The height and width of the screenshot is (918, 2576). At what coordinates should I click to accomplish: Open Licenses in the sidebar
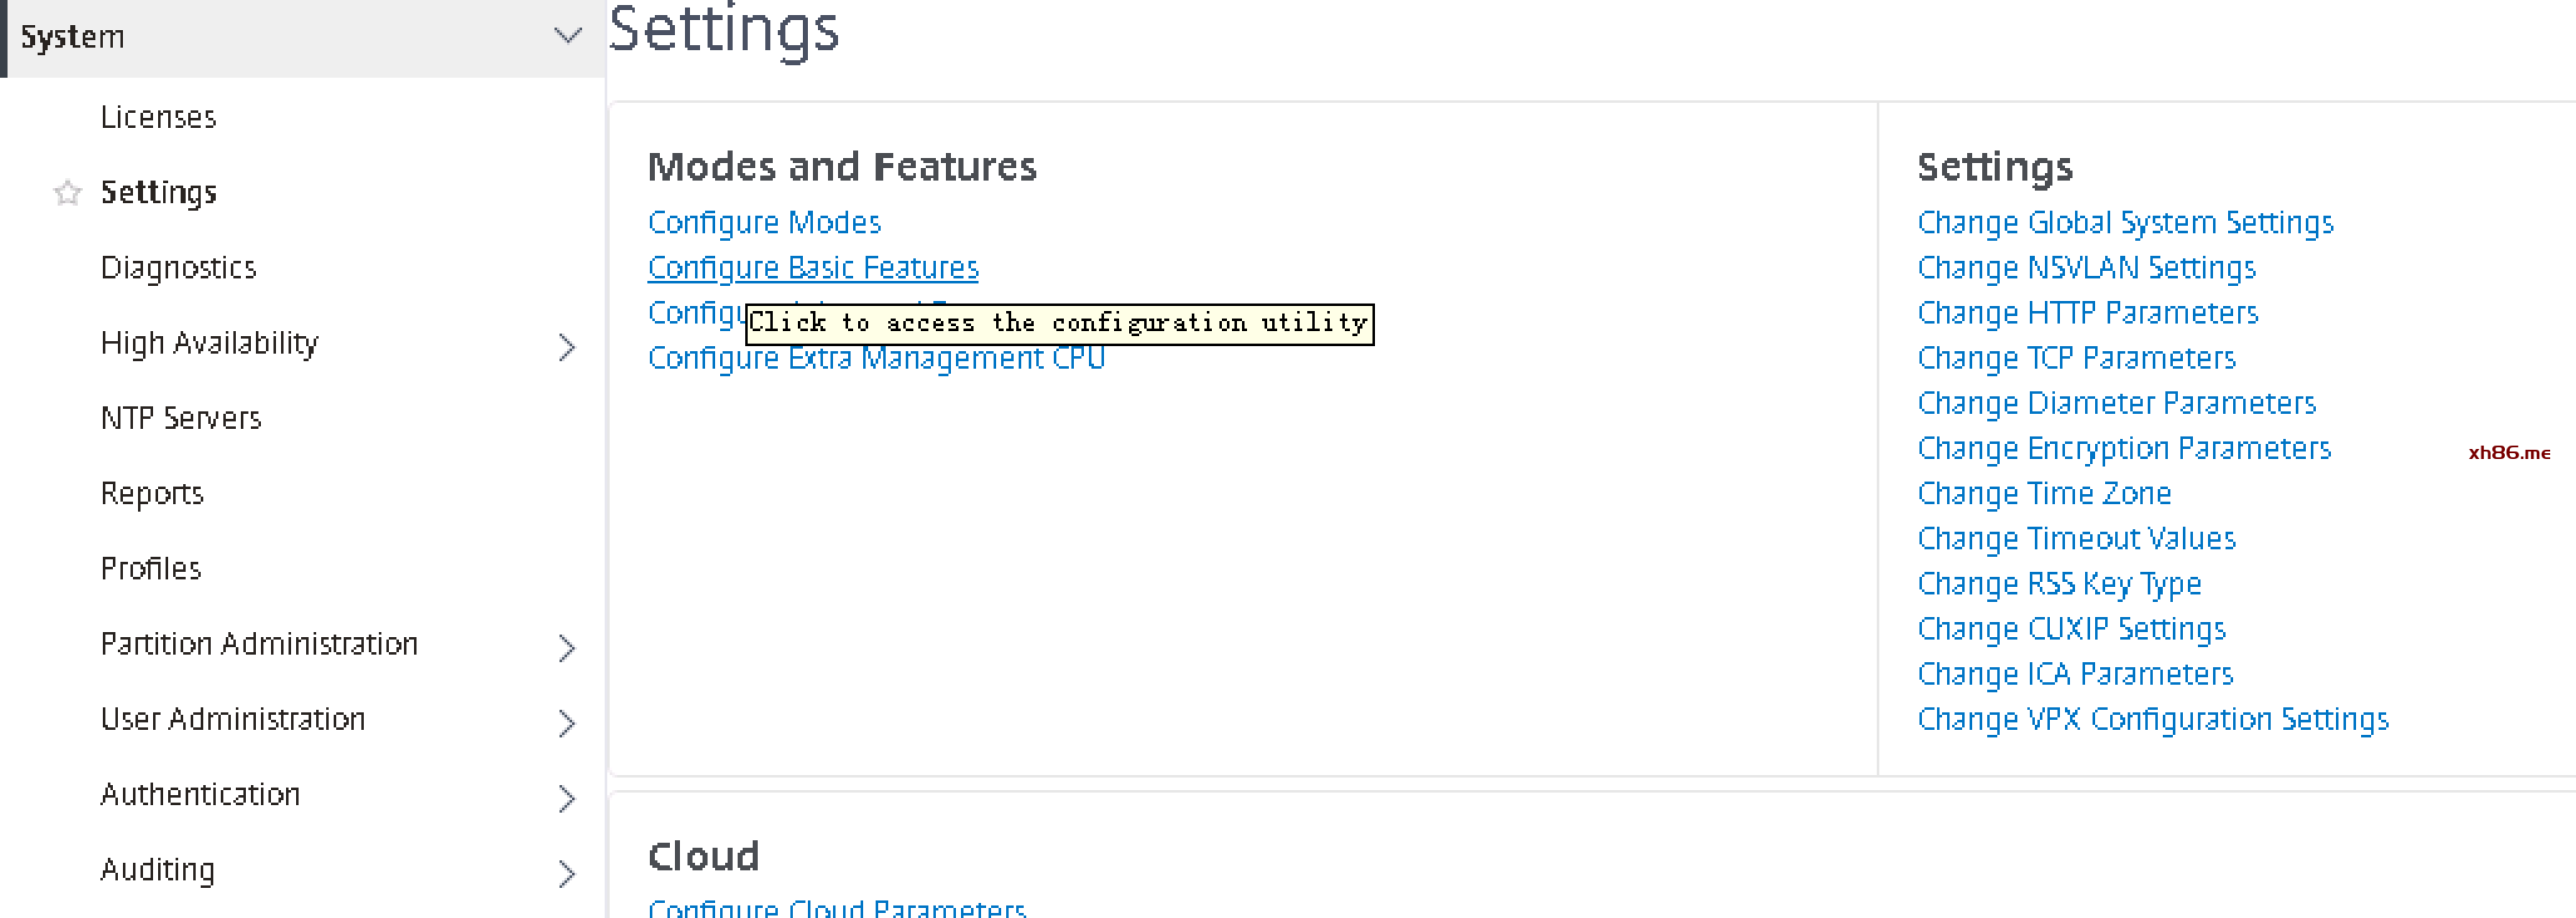tap(158, 117)
